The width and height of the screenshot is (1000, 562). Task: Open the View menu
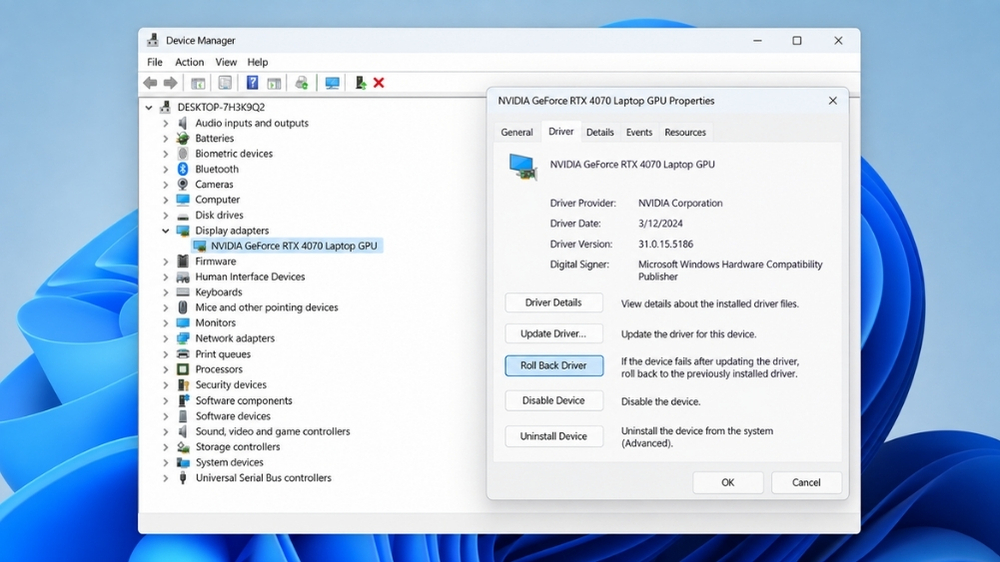coord(226,62)
